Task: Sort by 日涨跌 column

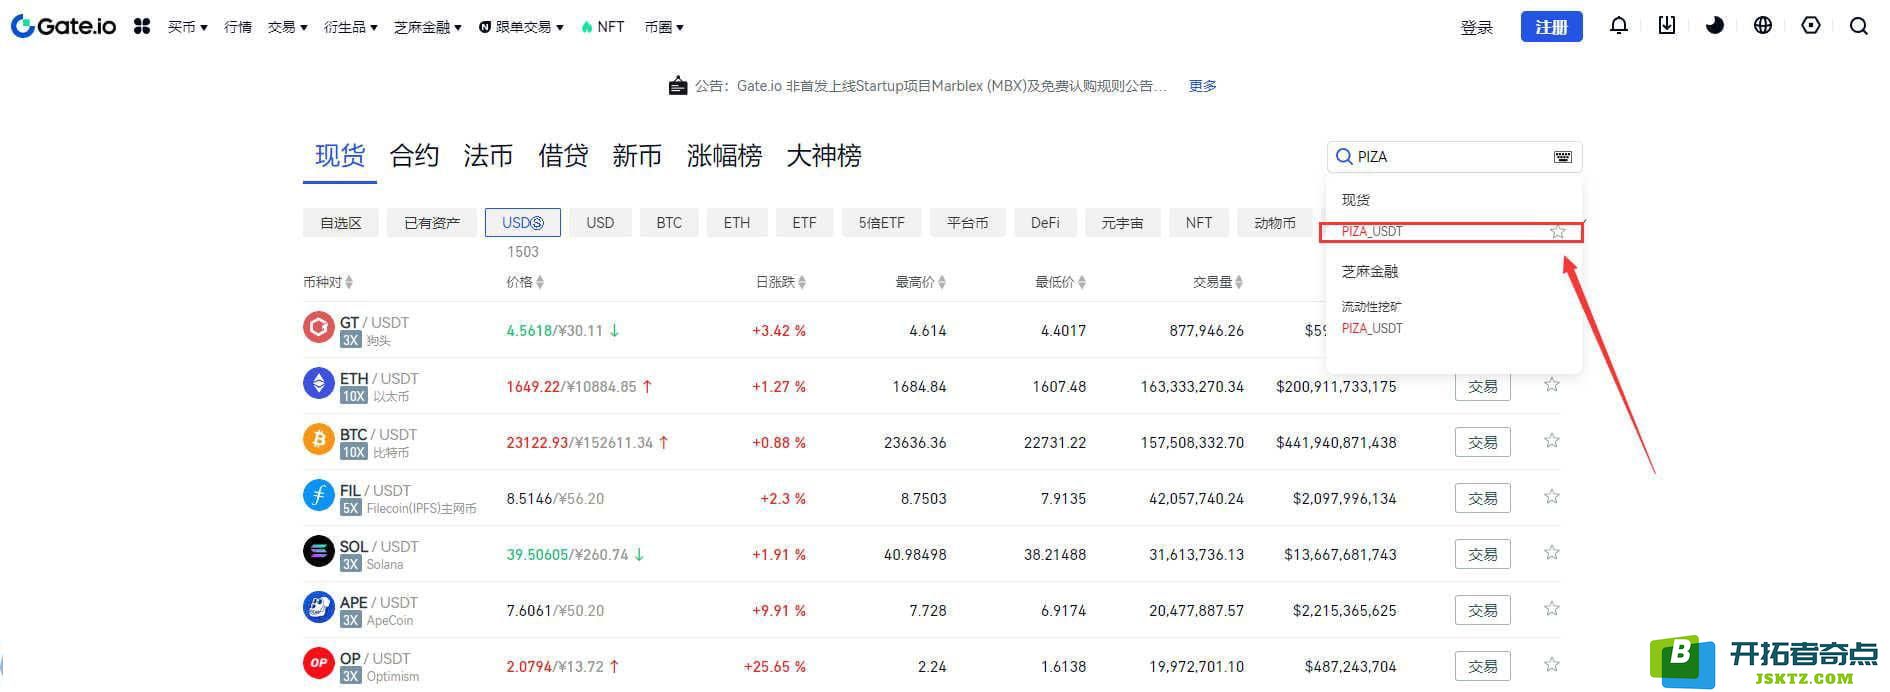Action: (781, 282)
